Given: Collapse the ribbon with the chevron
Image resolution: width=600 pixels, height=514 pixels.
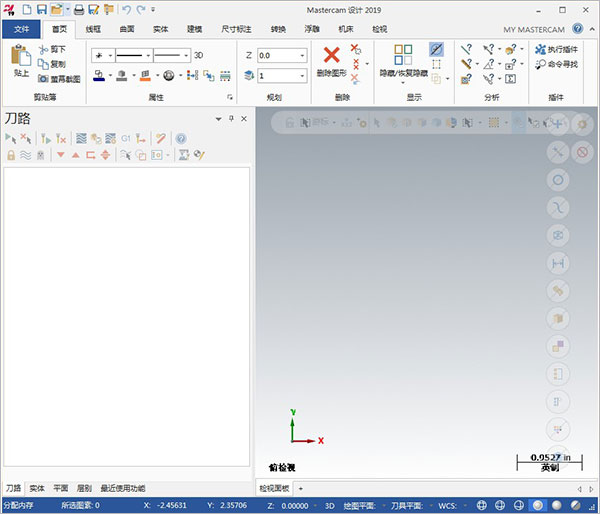Looking at the screenshot, I should (592, 29).
